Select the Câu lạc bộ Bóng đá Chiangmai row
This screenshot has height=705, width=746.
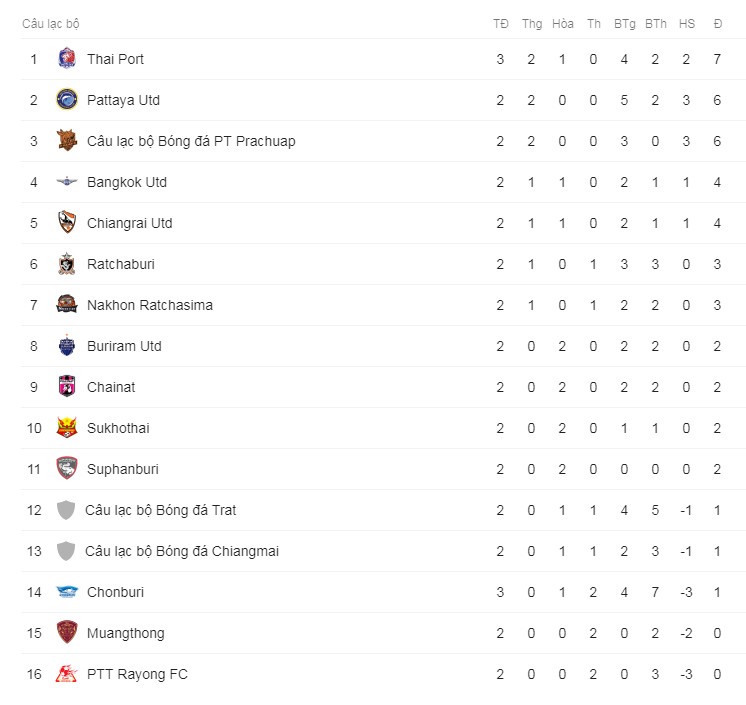tap(383, 551)
